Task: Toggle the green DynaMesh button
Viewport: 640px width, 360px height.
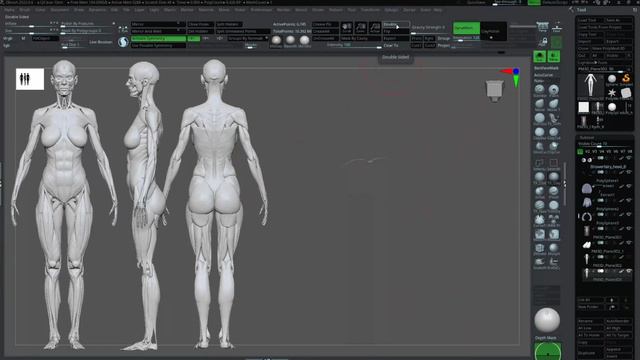Action: [466, 28]
